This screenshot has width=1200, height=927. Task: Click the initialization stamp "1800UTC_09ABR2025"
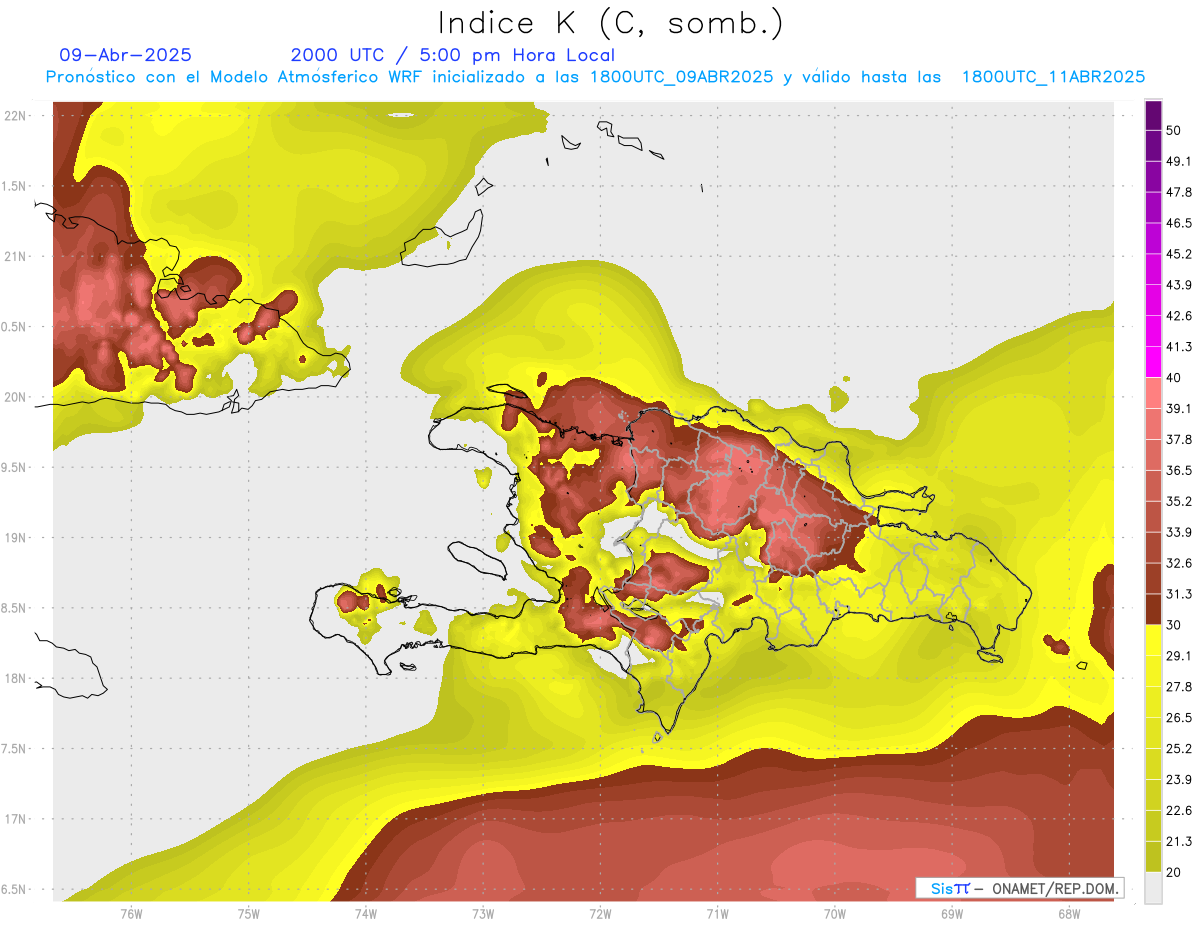click(x=681, y=77)
